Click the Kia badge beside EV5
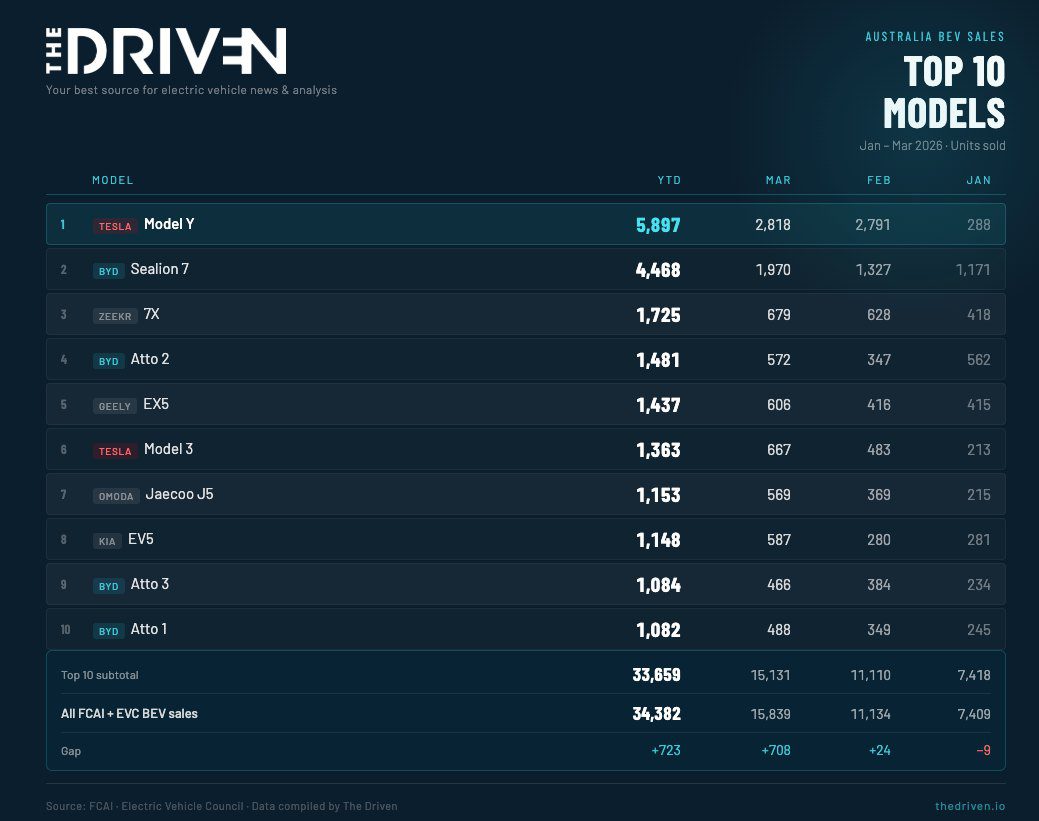Image resolution: width=1039 pixels, height=821 pixels. (107, 541)
